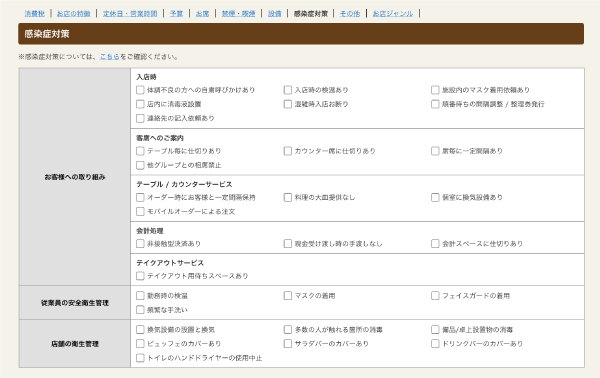This screenshot has height=378, width=600.
Task: Click the お客様への取り組み row header
Action: [x=75, y=177]
